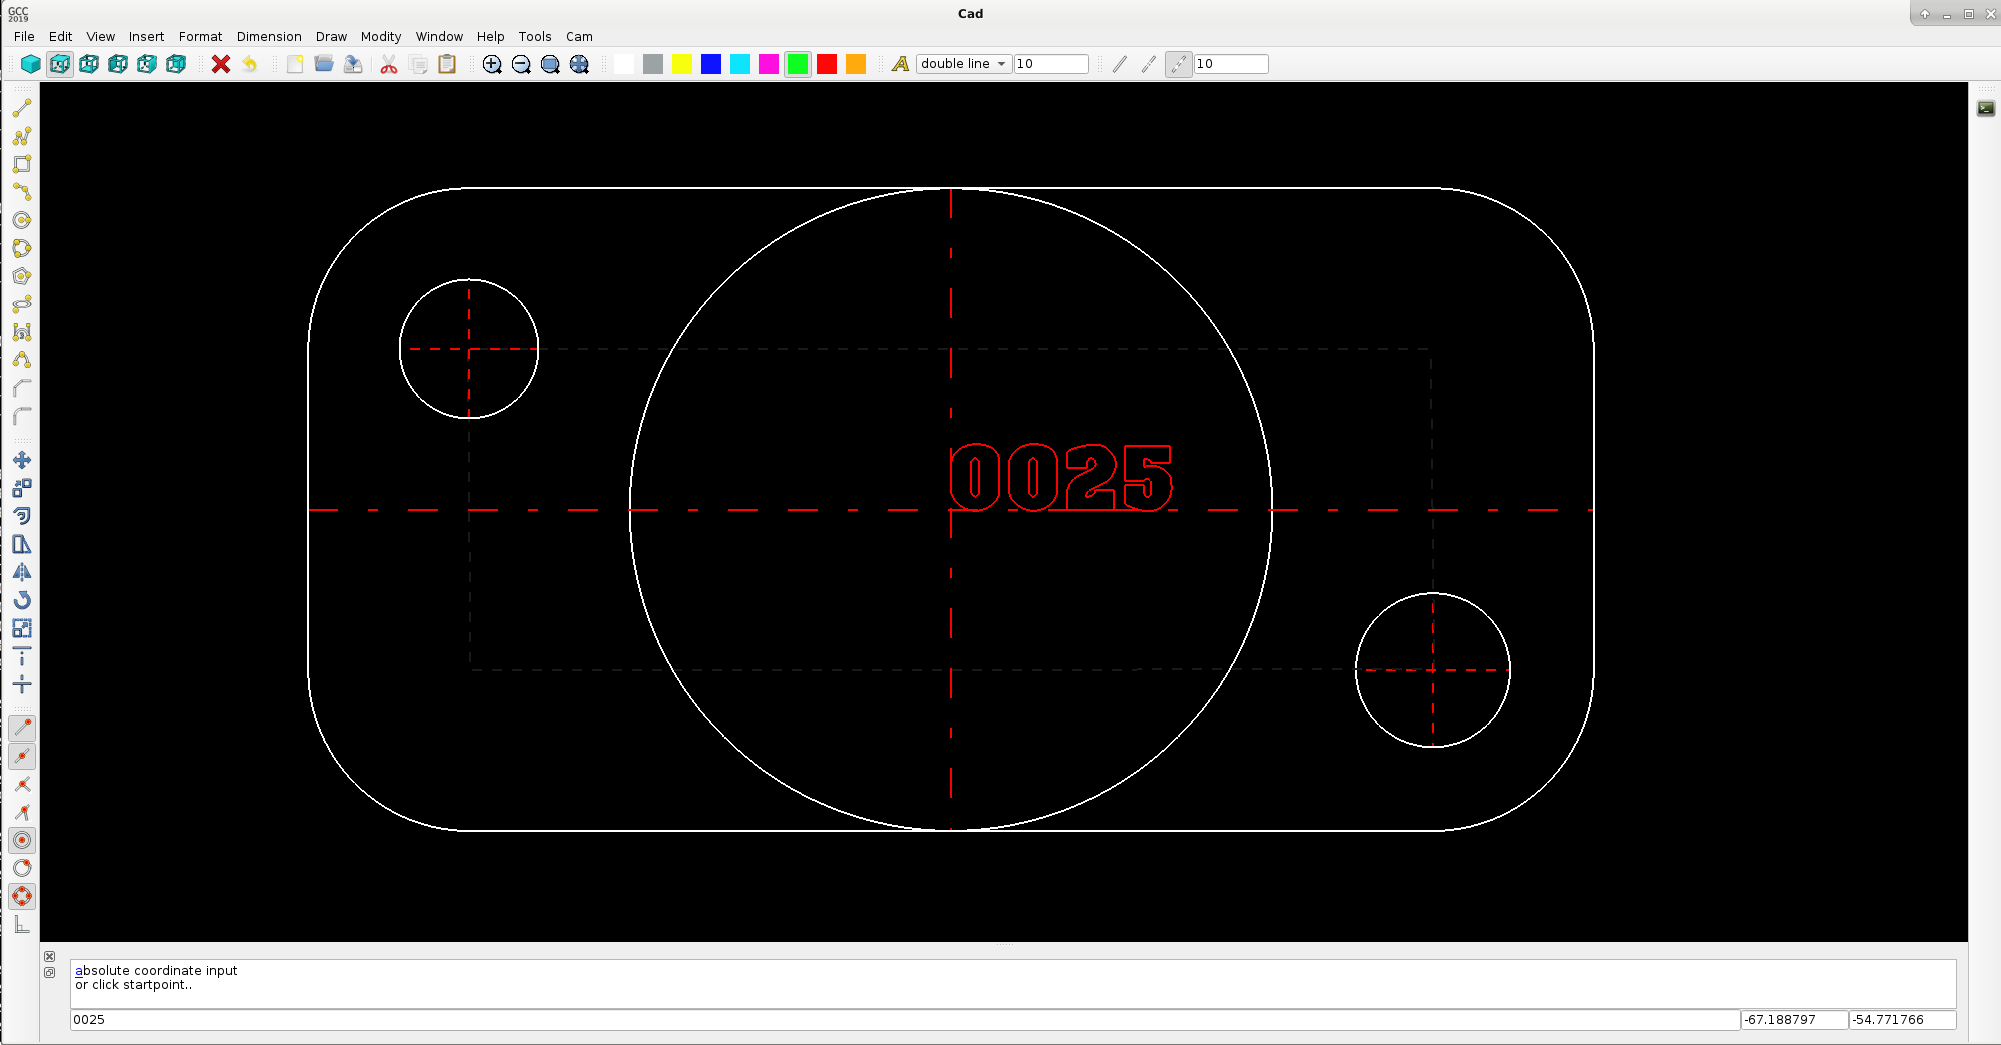Click the command input field containing 0025
The image size is (2001, 1045).
tap(904, 1020)
